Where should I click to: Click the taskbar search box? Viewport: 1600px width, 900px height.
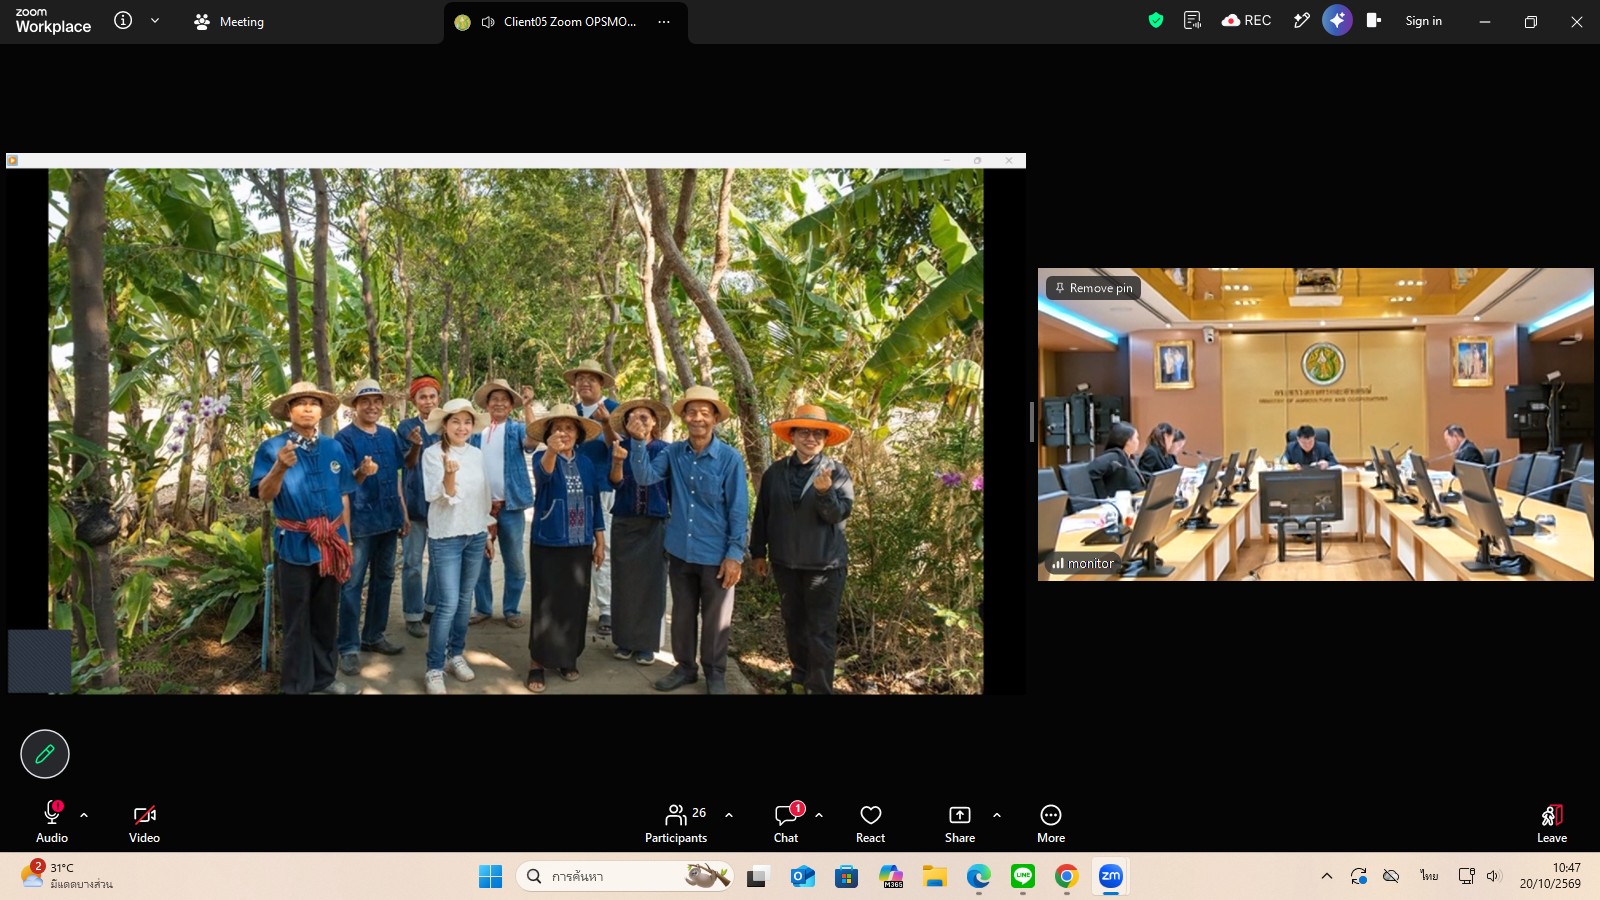[625, 877]
